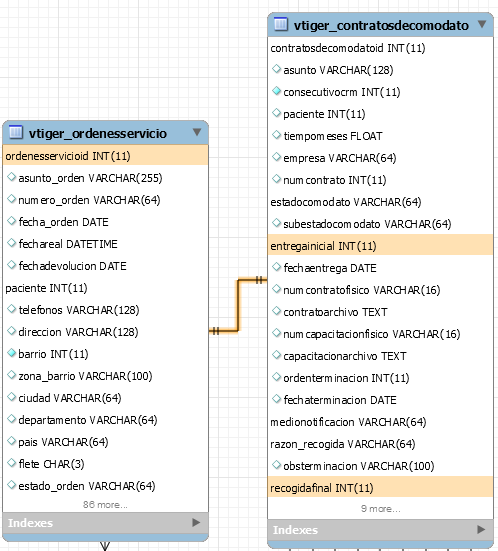Click filled diamond icon beside consecutivocrm
The height and width of the screenshot is (551, 498).
[x=277, y=91]
